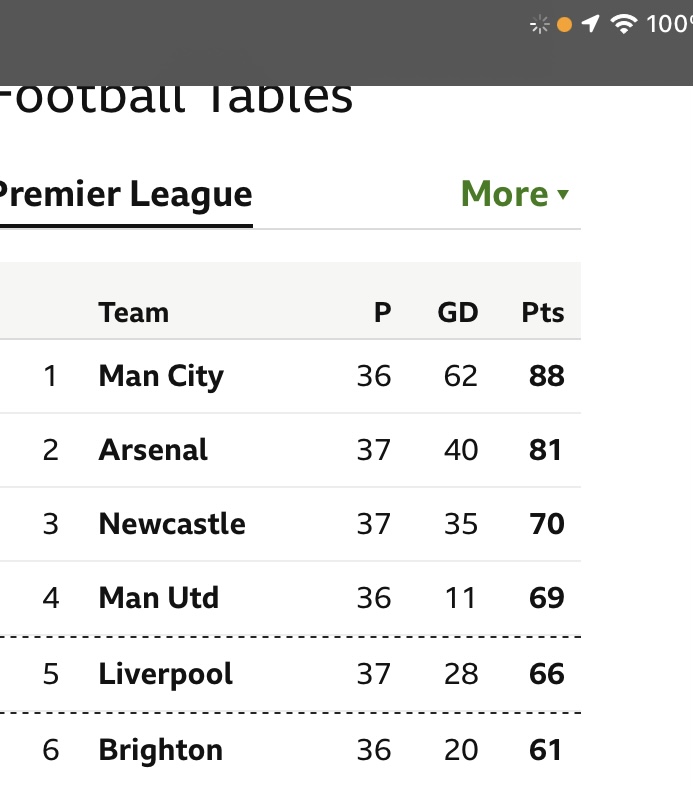Open the Man Utd team page
693x786 pixels.
(158, 598)
